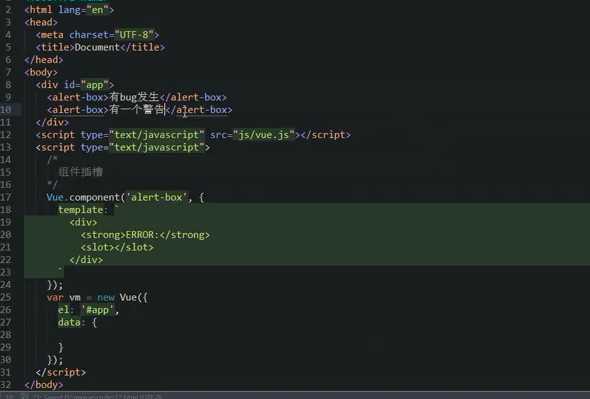Click the text 有bug发生 in the first alert-box
590x399 pixels.
(x=134, y=97)
